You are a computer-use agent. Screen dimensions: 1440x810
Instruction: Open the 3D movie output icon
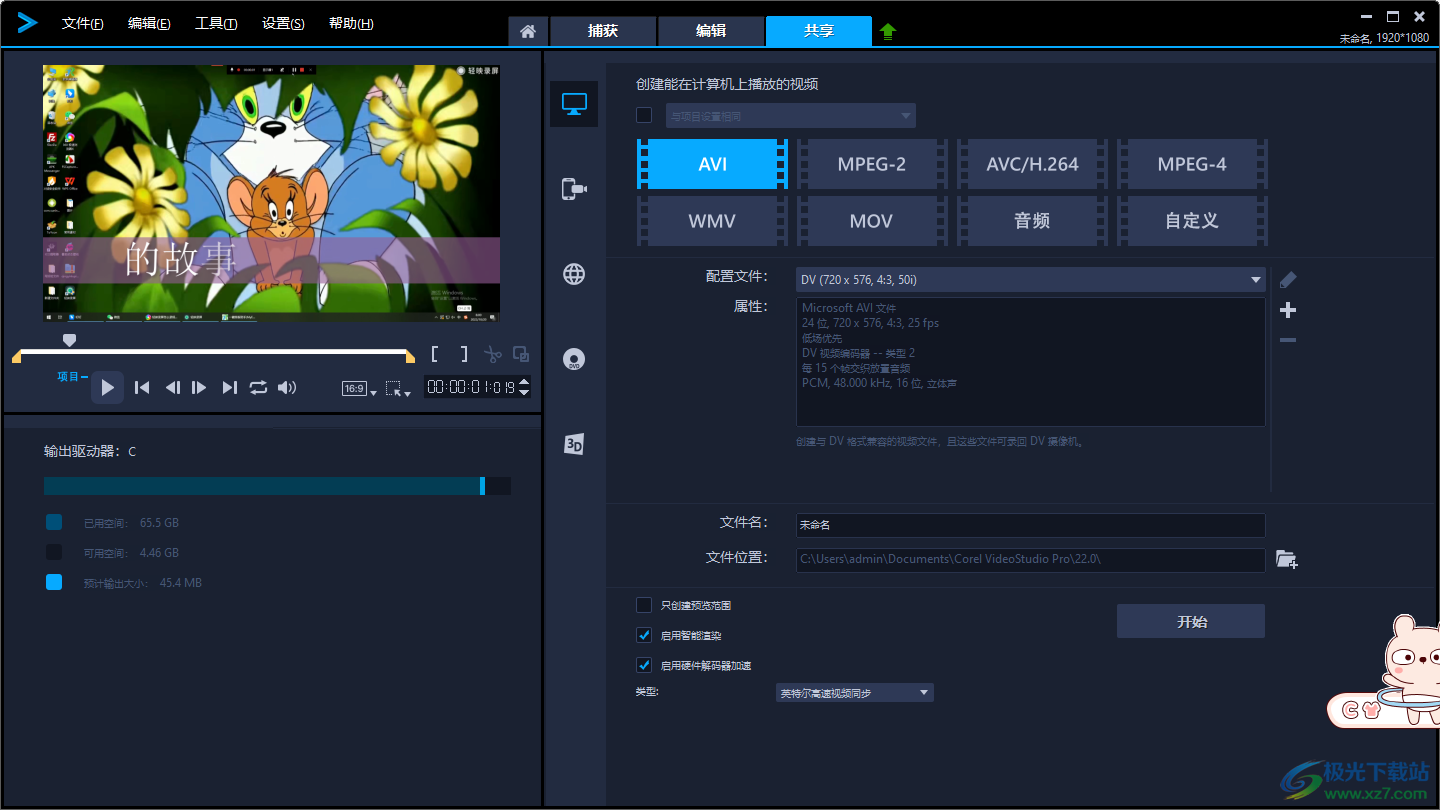(x=574, y=445)
